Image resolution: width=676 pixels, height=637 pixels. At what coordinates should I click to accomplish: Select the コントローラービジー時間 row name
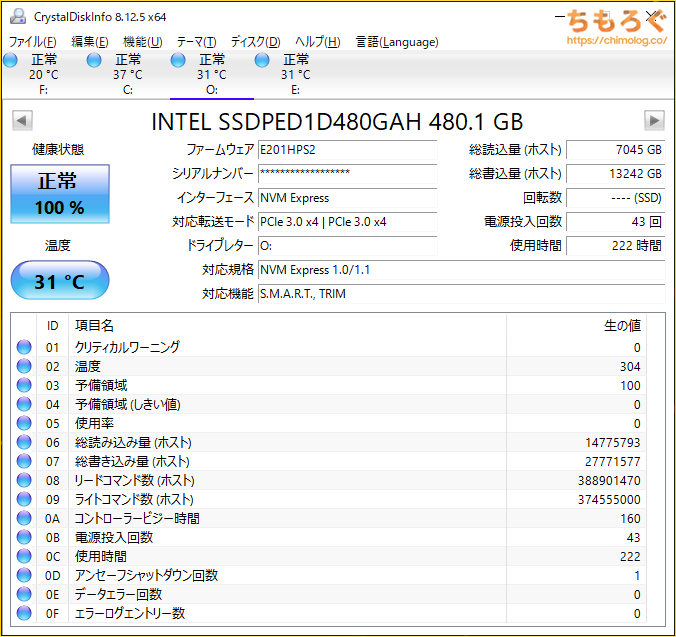(x=137, y=518)
